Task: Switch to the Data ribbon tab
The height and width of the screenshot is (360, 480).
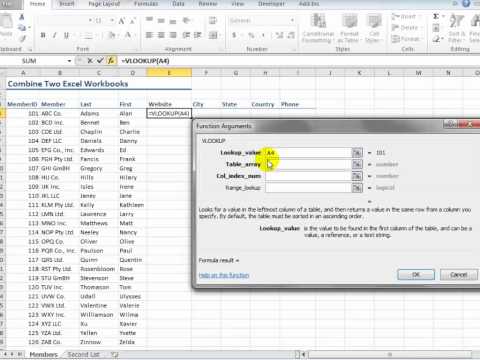Action: tap(179, 4)
